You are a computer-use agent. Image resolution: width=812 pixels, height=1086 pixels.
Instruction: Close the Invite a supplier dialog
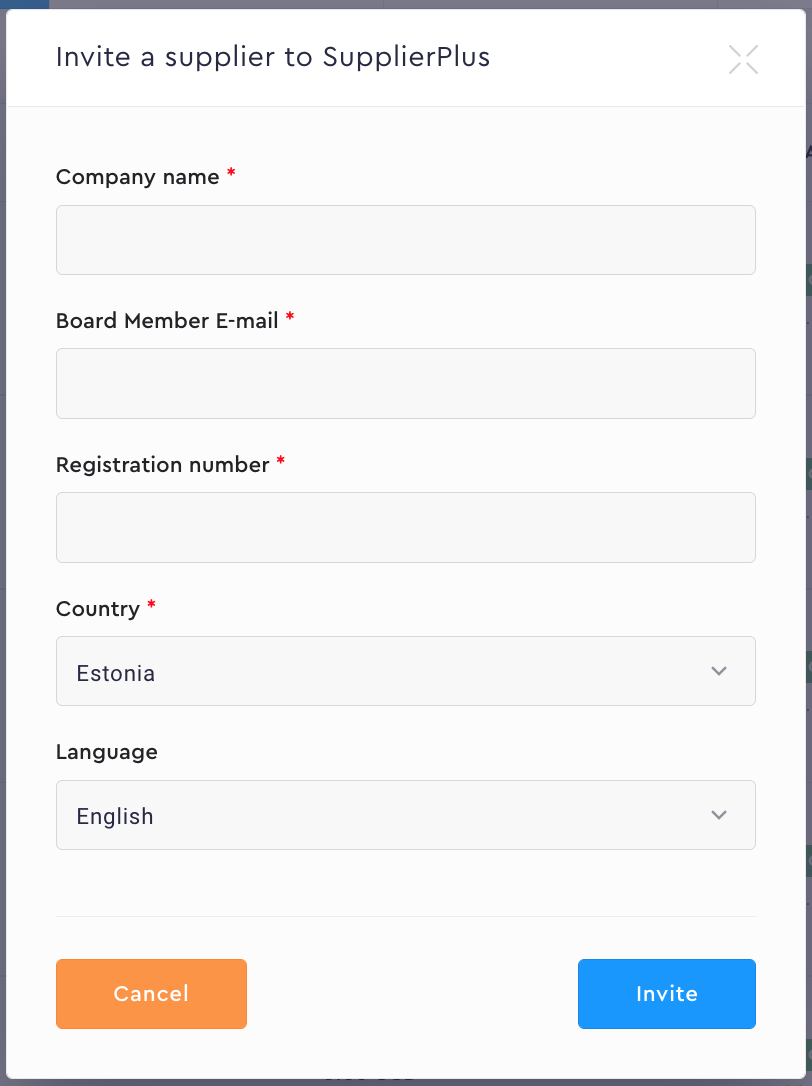[743, 60]
